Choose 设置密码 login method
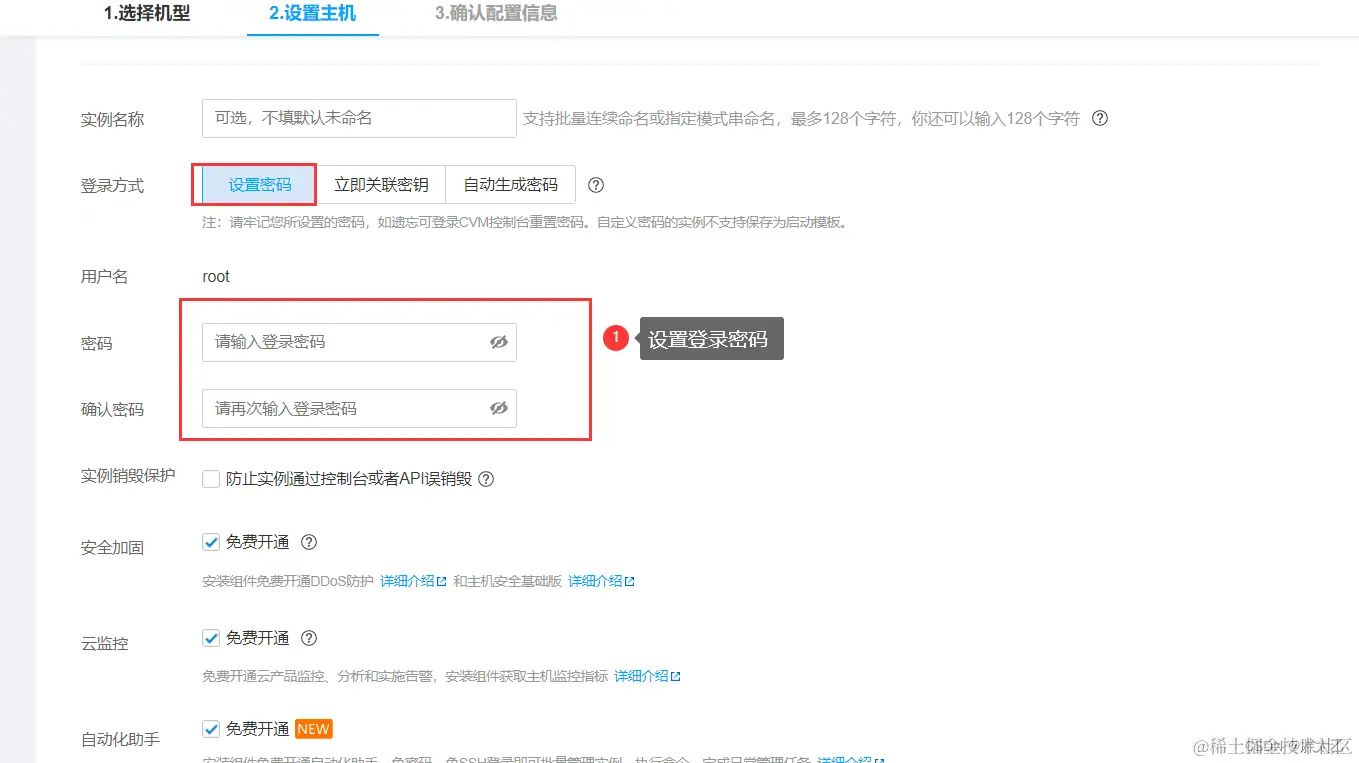This screenshot has width=1359, height=763. point(260,185)
